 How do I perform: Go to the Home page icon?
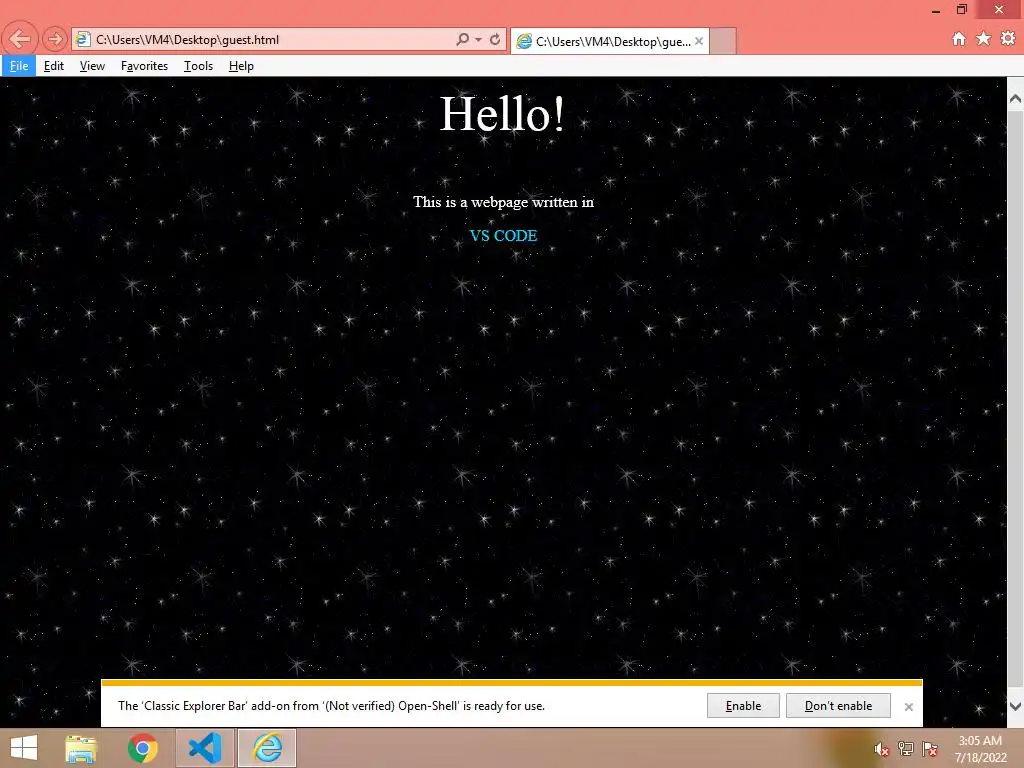[x=959, y=39]
